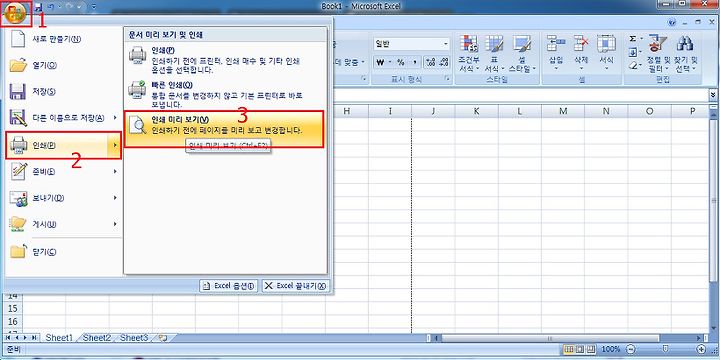Expand the formula bar chevron
The width and height of the screenshot is (720, 360).
click(713, 94)
